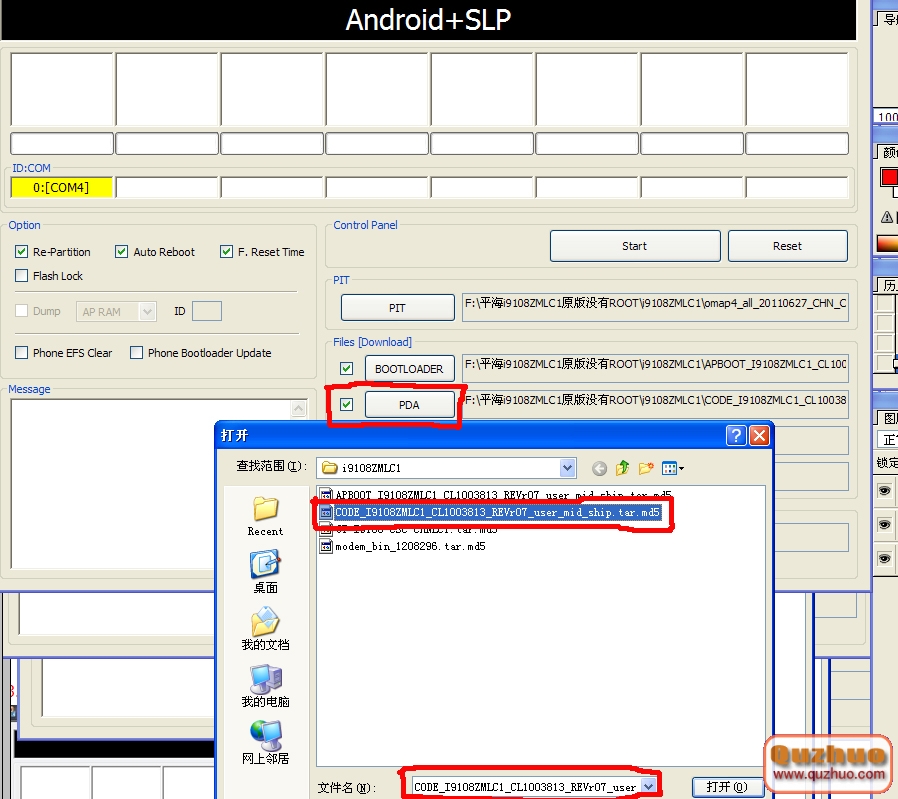898x799 pixels.
Task: Click the 文件名 filename input field
Action: point(526,787)
